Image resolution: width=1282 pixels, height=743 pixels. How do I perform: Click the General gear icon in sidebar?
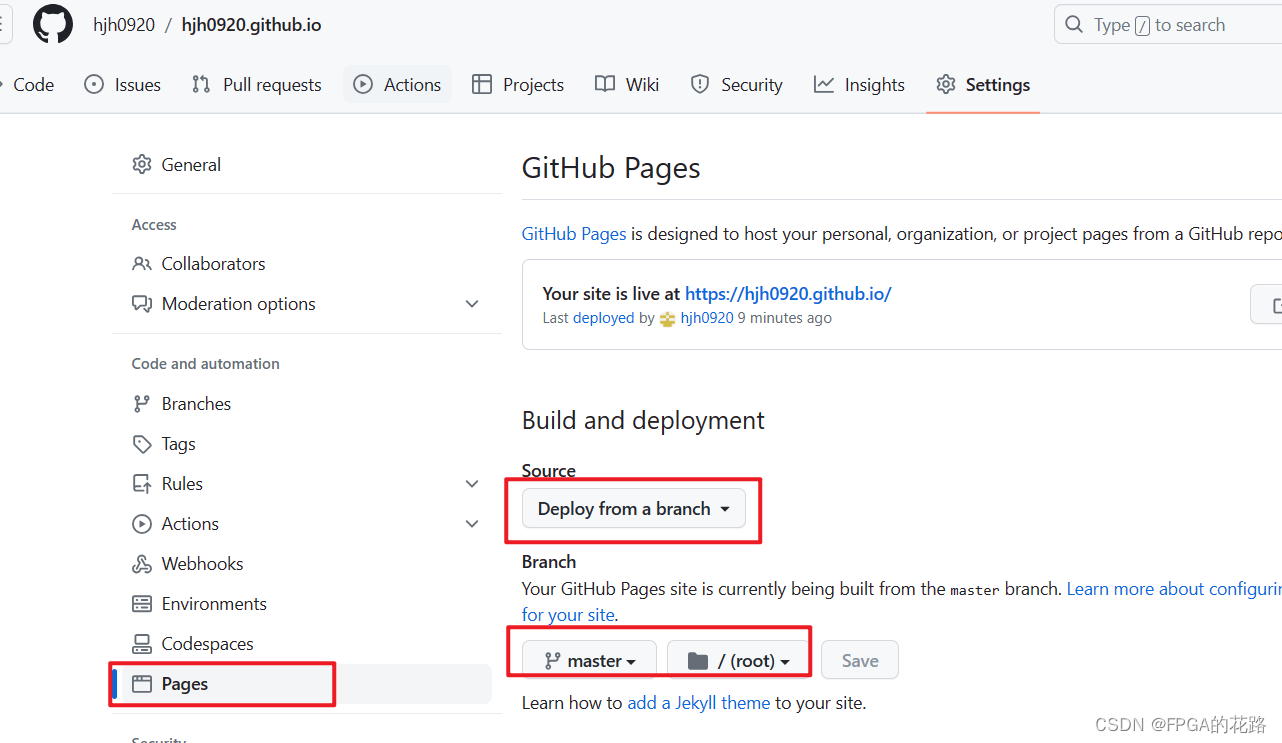pyautogui.click(x=142, y=165)
